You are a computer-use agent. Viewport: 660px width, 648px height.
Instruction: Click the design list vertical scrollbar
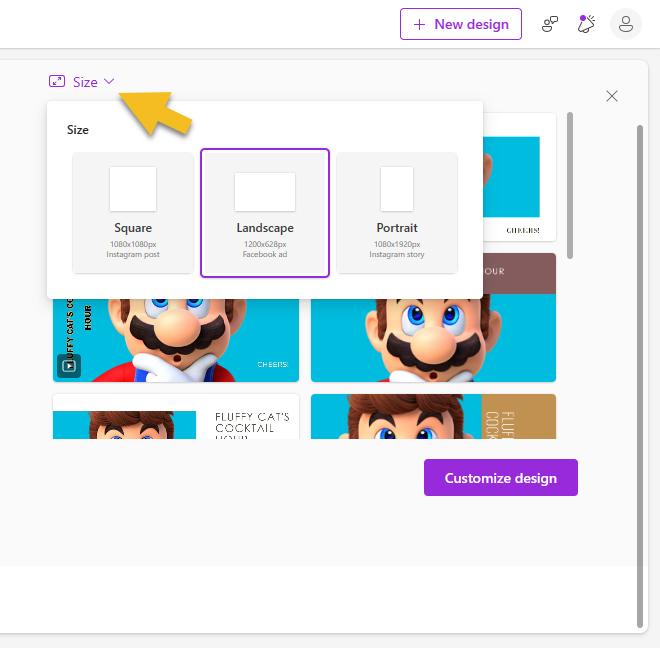point(570,185)
